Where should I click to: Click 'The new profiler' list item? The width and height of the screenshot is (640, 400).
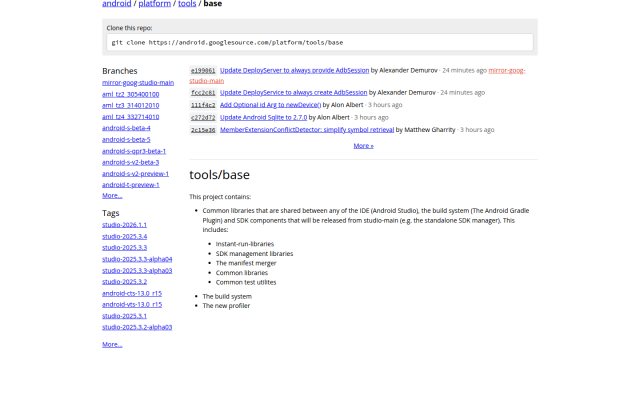pos(226,306)
